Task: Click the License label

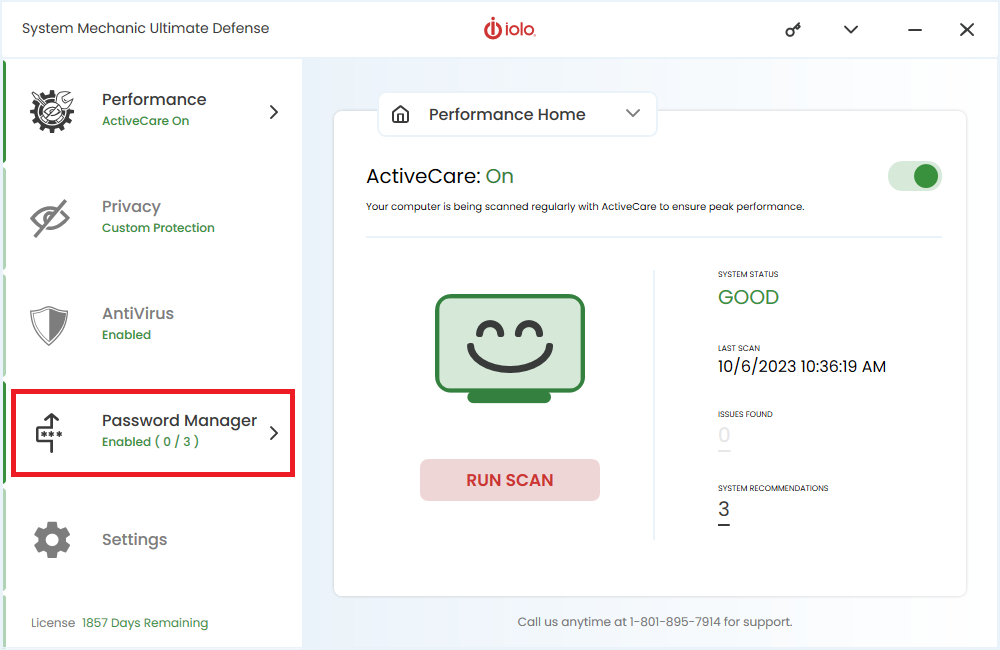Action: (x=53, y=623)
